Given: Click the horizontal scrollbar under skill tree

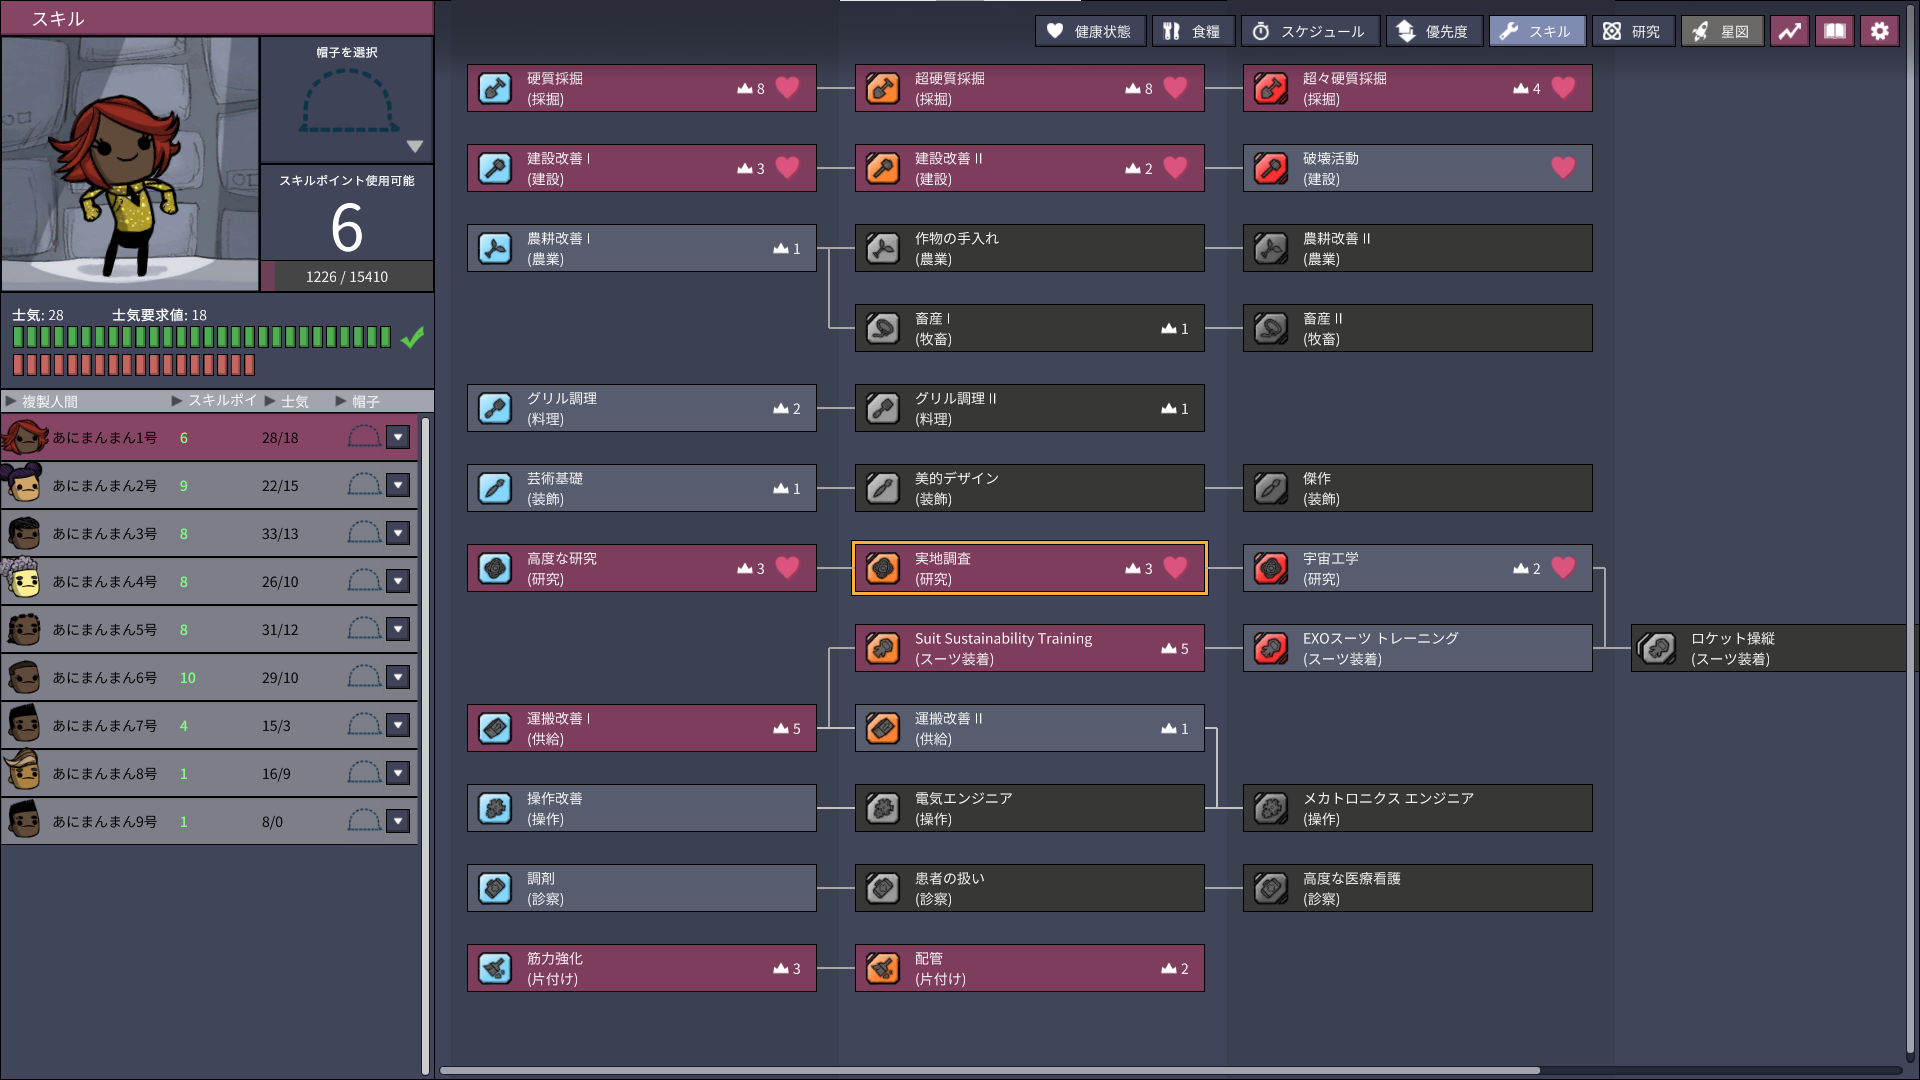Looking at the screenshot, I should coord(990,1070).
